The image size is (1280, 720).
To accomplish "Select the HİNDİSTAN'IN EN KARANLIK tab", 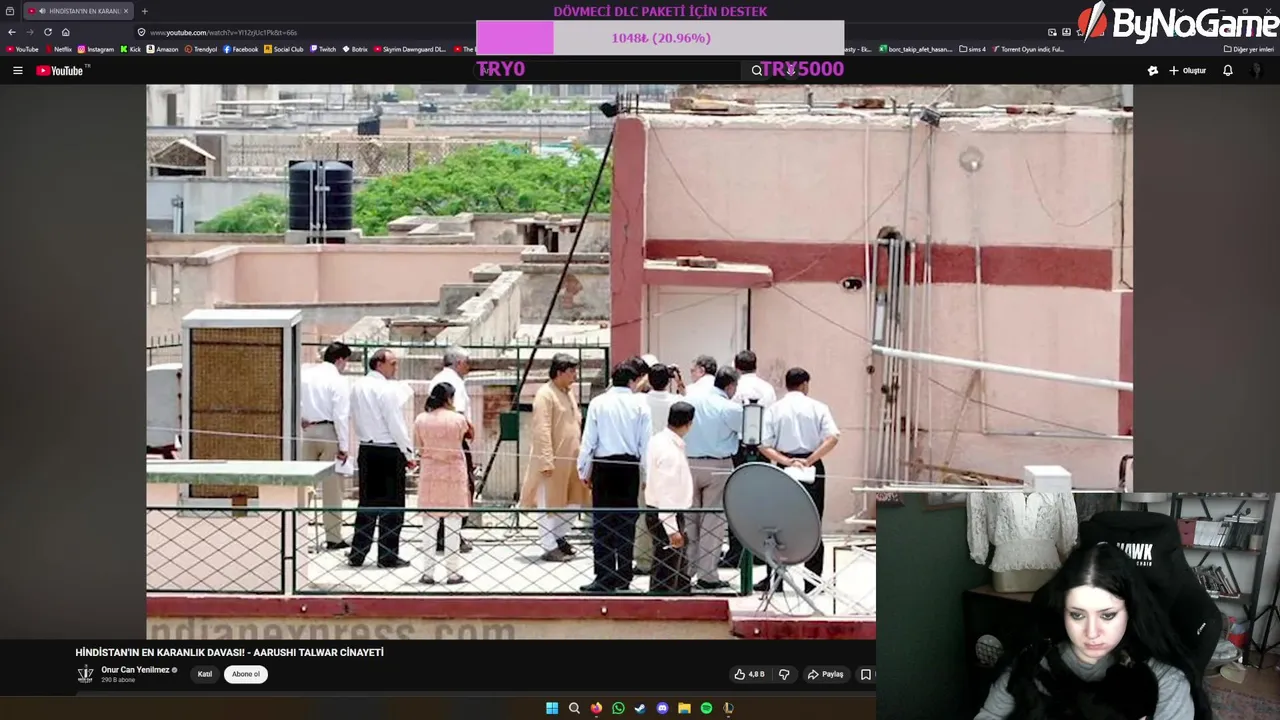I will coord(78,11).
